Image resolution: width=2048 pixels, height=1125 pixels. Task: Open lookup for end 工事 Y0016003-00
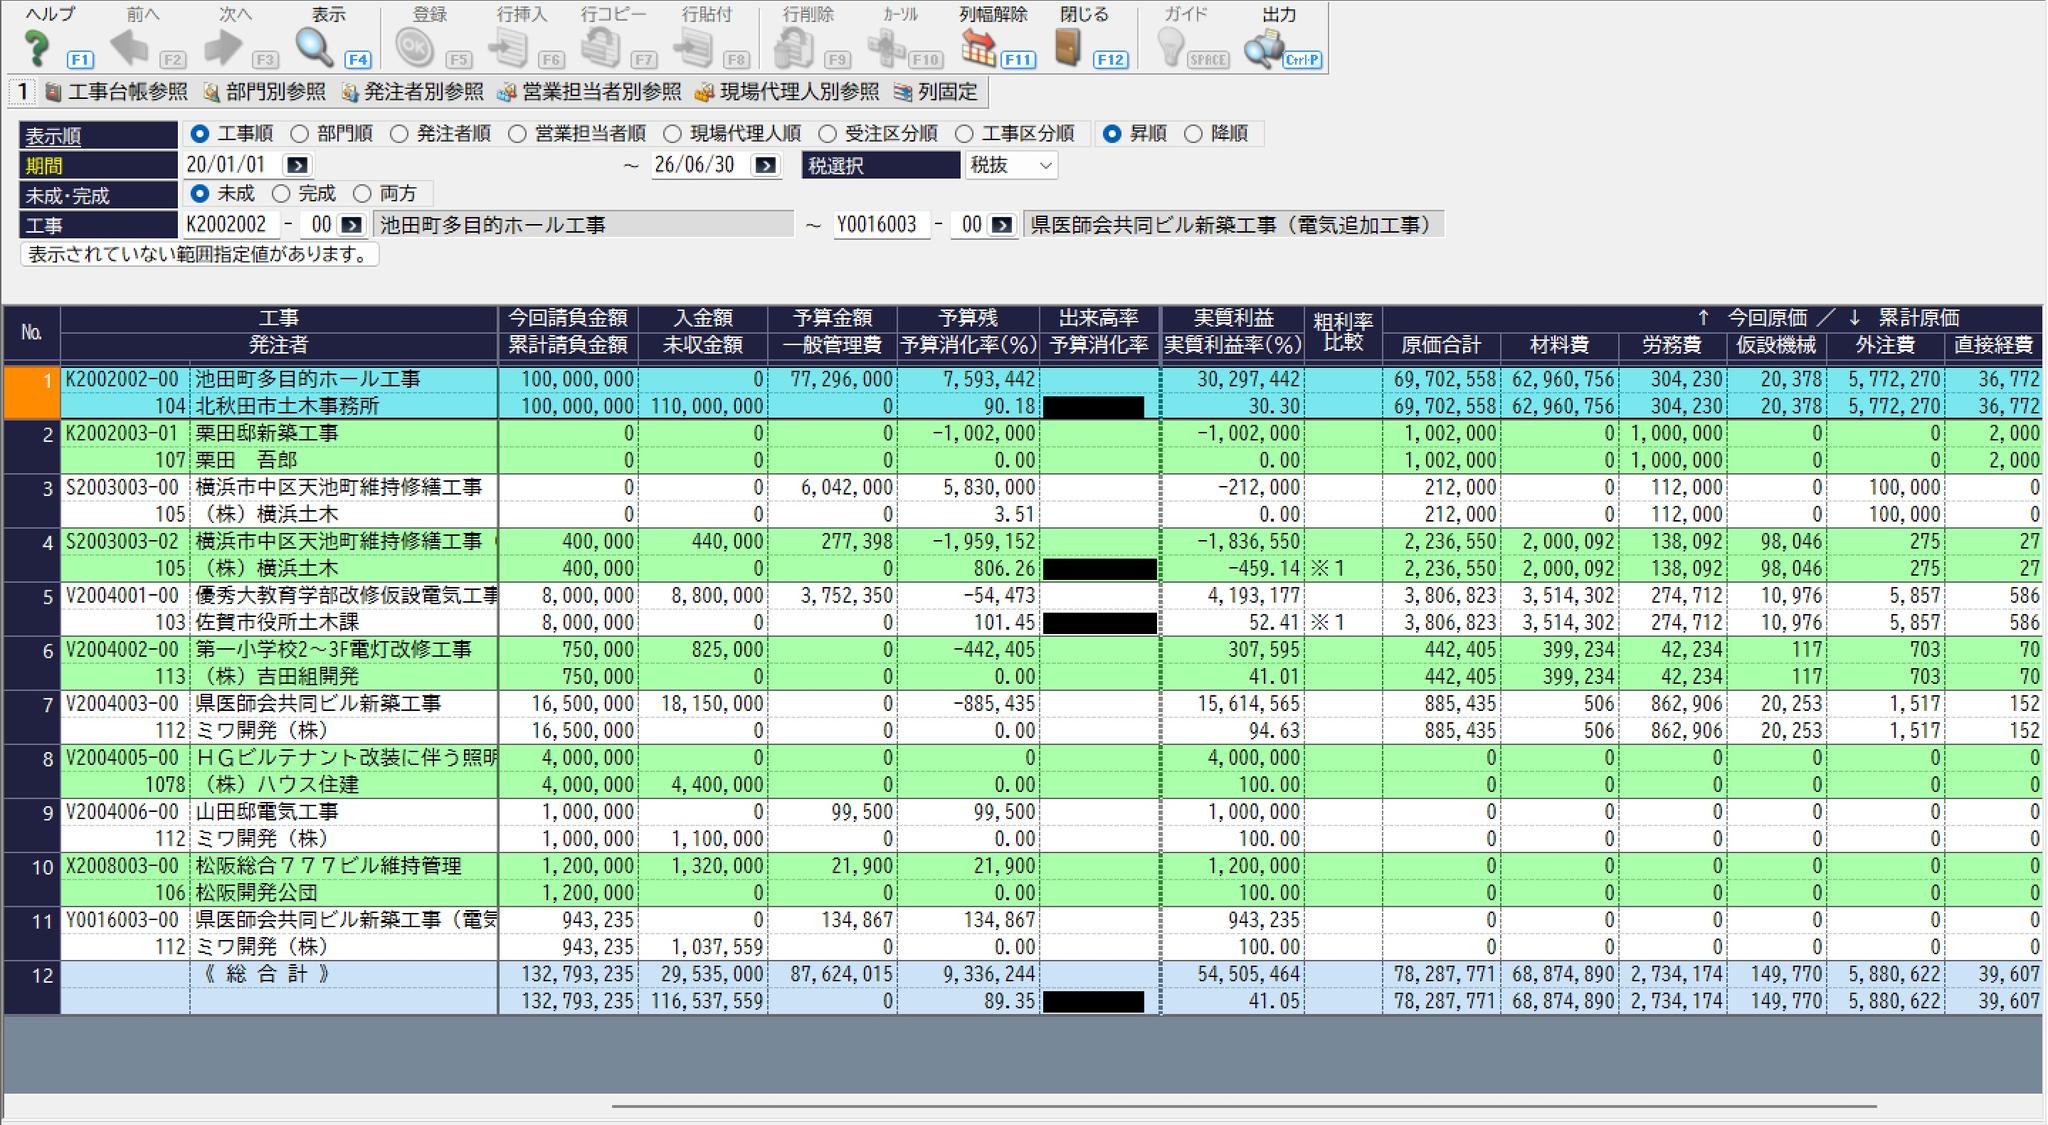pyautogui.click(x=1002, y=225)
